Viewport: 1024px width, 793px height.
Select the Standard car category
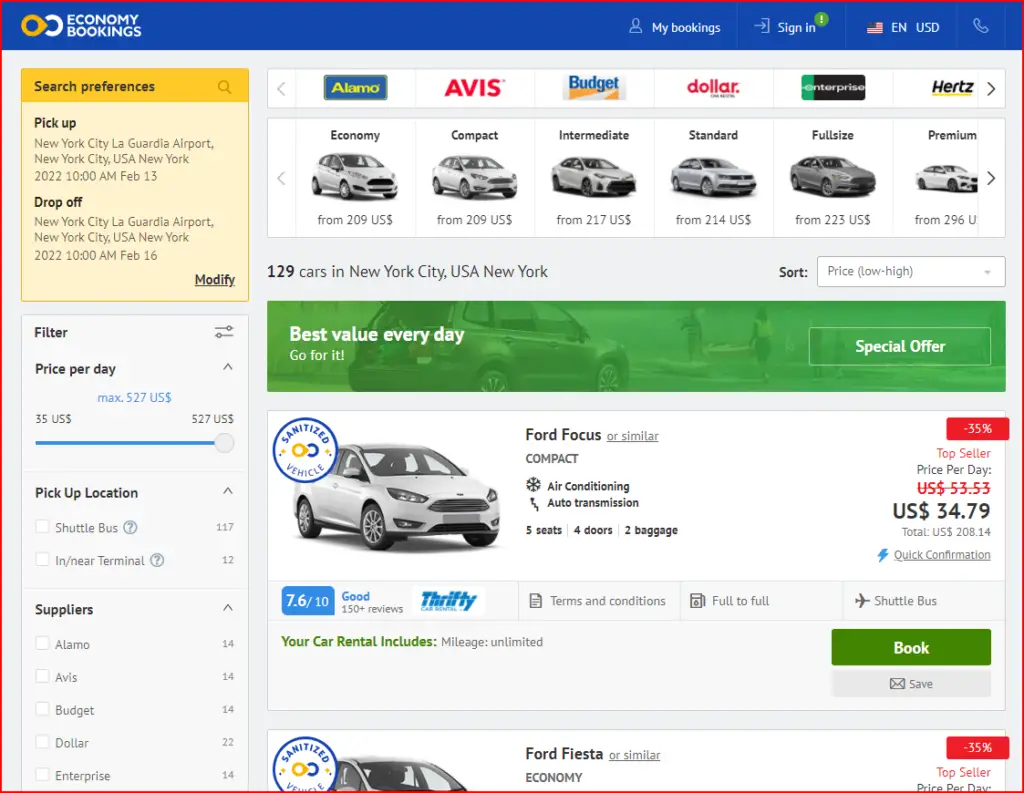click(713, 178)
